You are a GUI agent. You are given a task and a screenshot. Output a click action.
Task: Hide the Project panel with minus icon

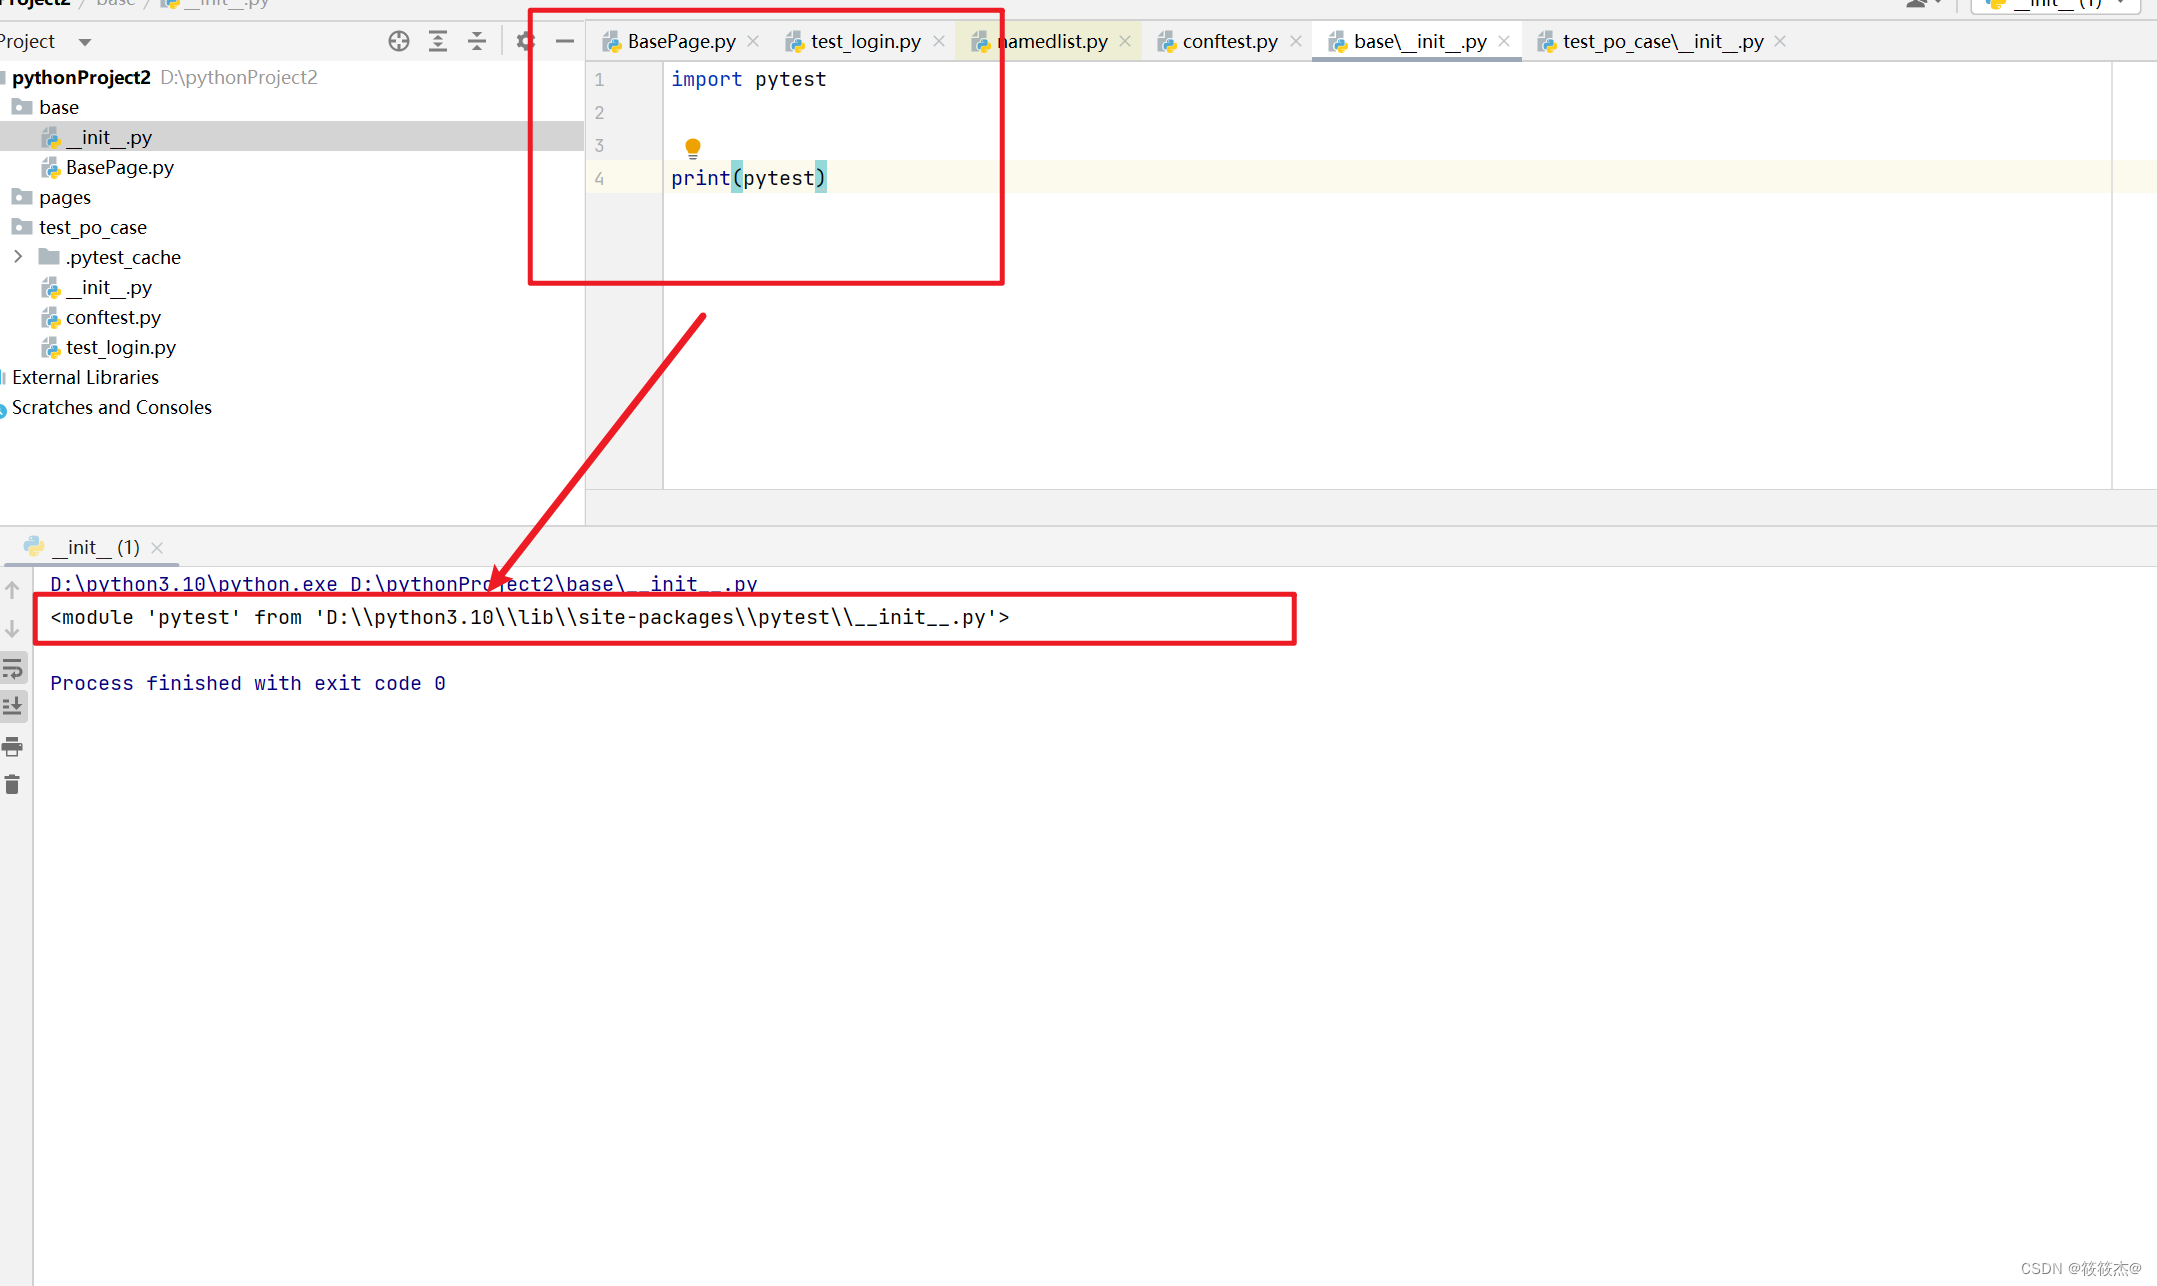pos(565,41)
